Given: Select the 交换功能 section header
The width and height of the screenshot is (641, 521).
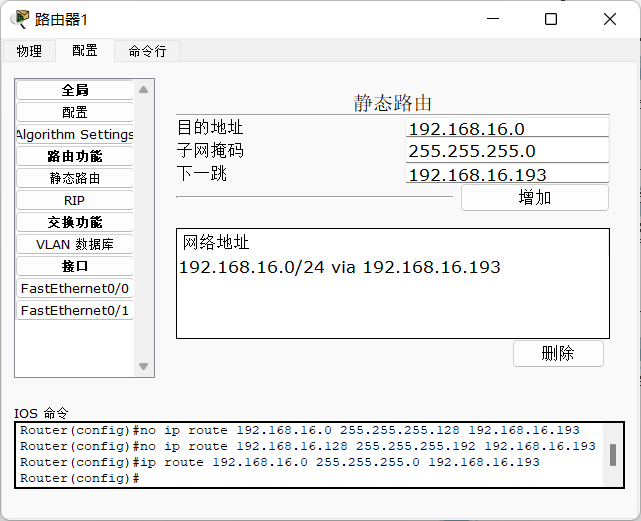Looking at the screenshot, I should point(75,222).
